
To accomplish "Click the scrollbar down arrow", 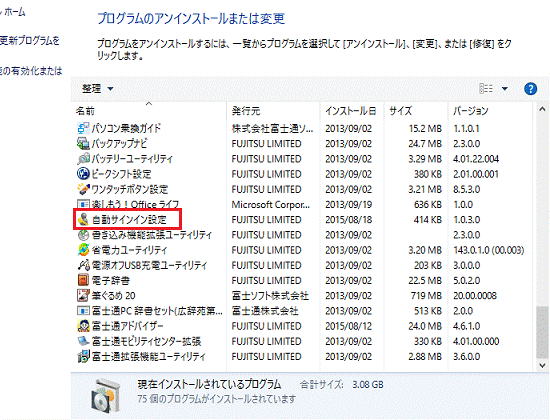I will point(542,365).
